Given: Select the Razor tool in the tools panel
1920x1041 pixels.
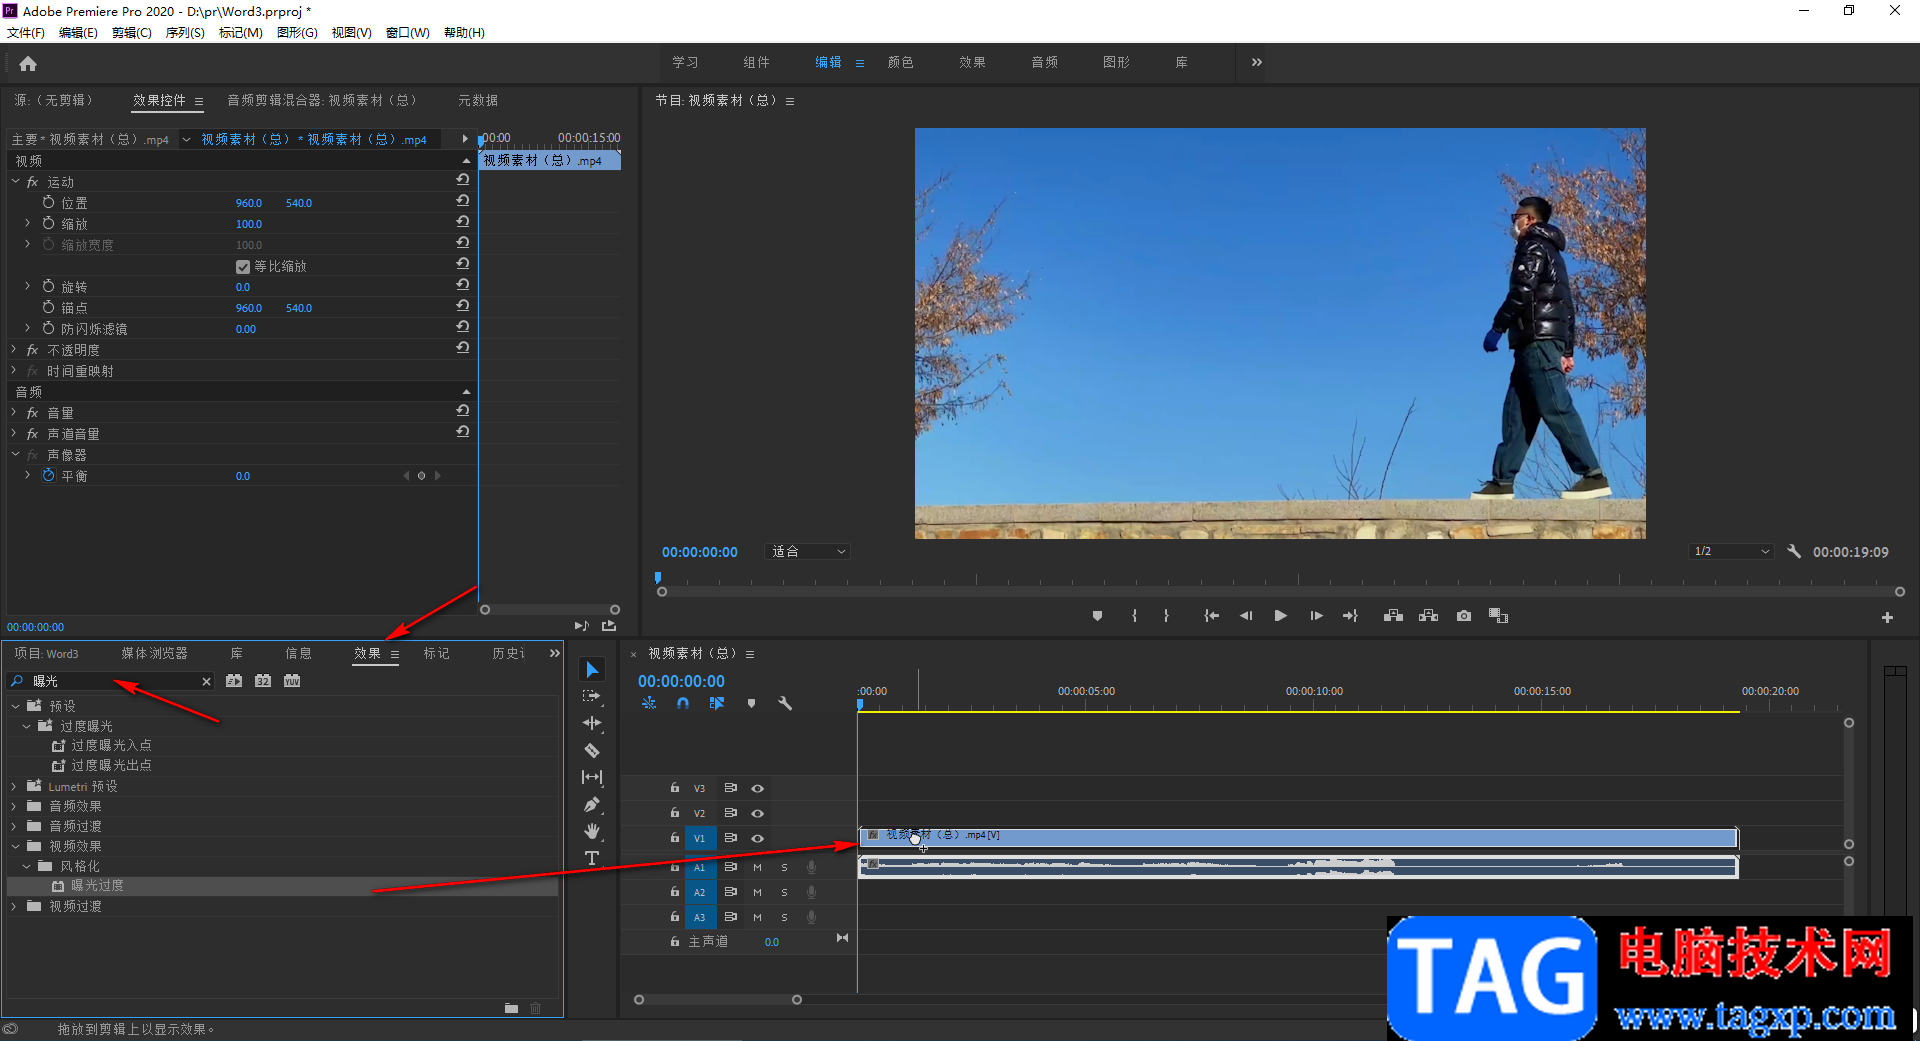Looking at the screenshot, I should 592,750.
